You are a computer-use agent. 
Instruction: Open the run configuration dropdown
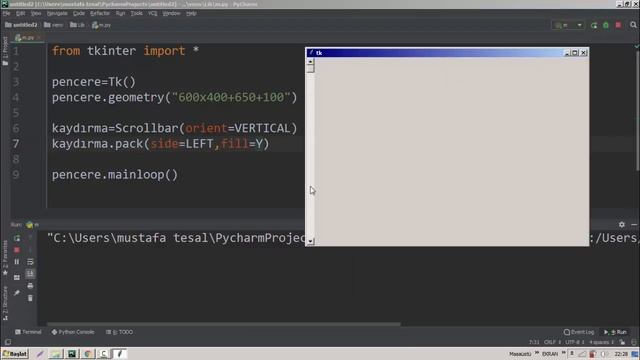[x=568, y=25]
